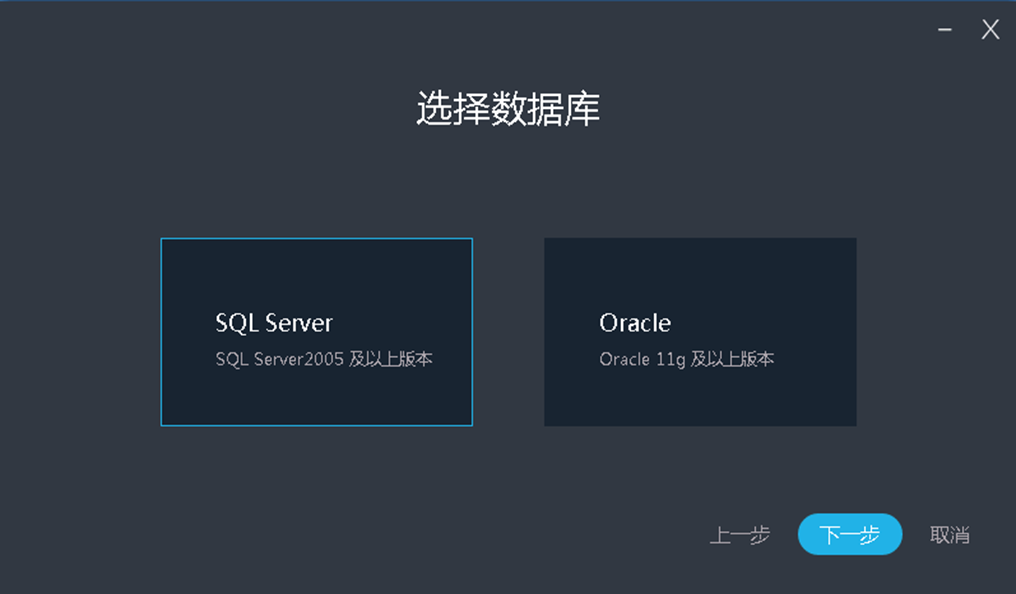This screenshot has height=594, width=1016.
Task: Click the 下一步 button
Action: pos(850,535)
